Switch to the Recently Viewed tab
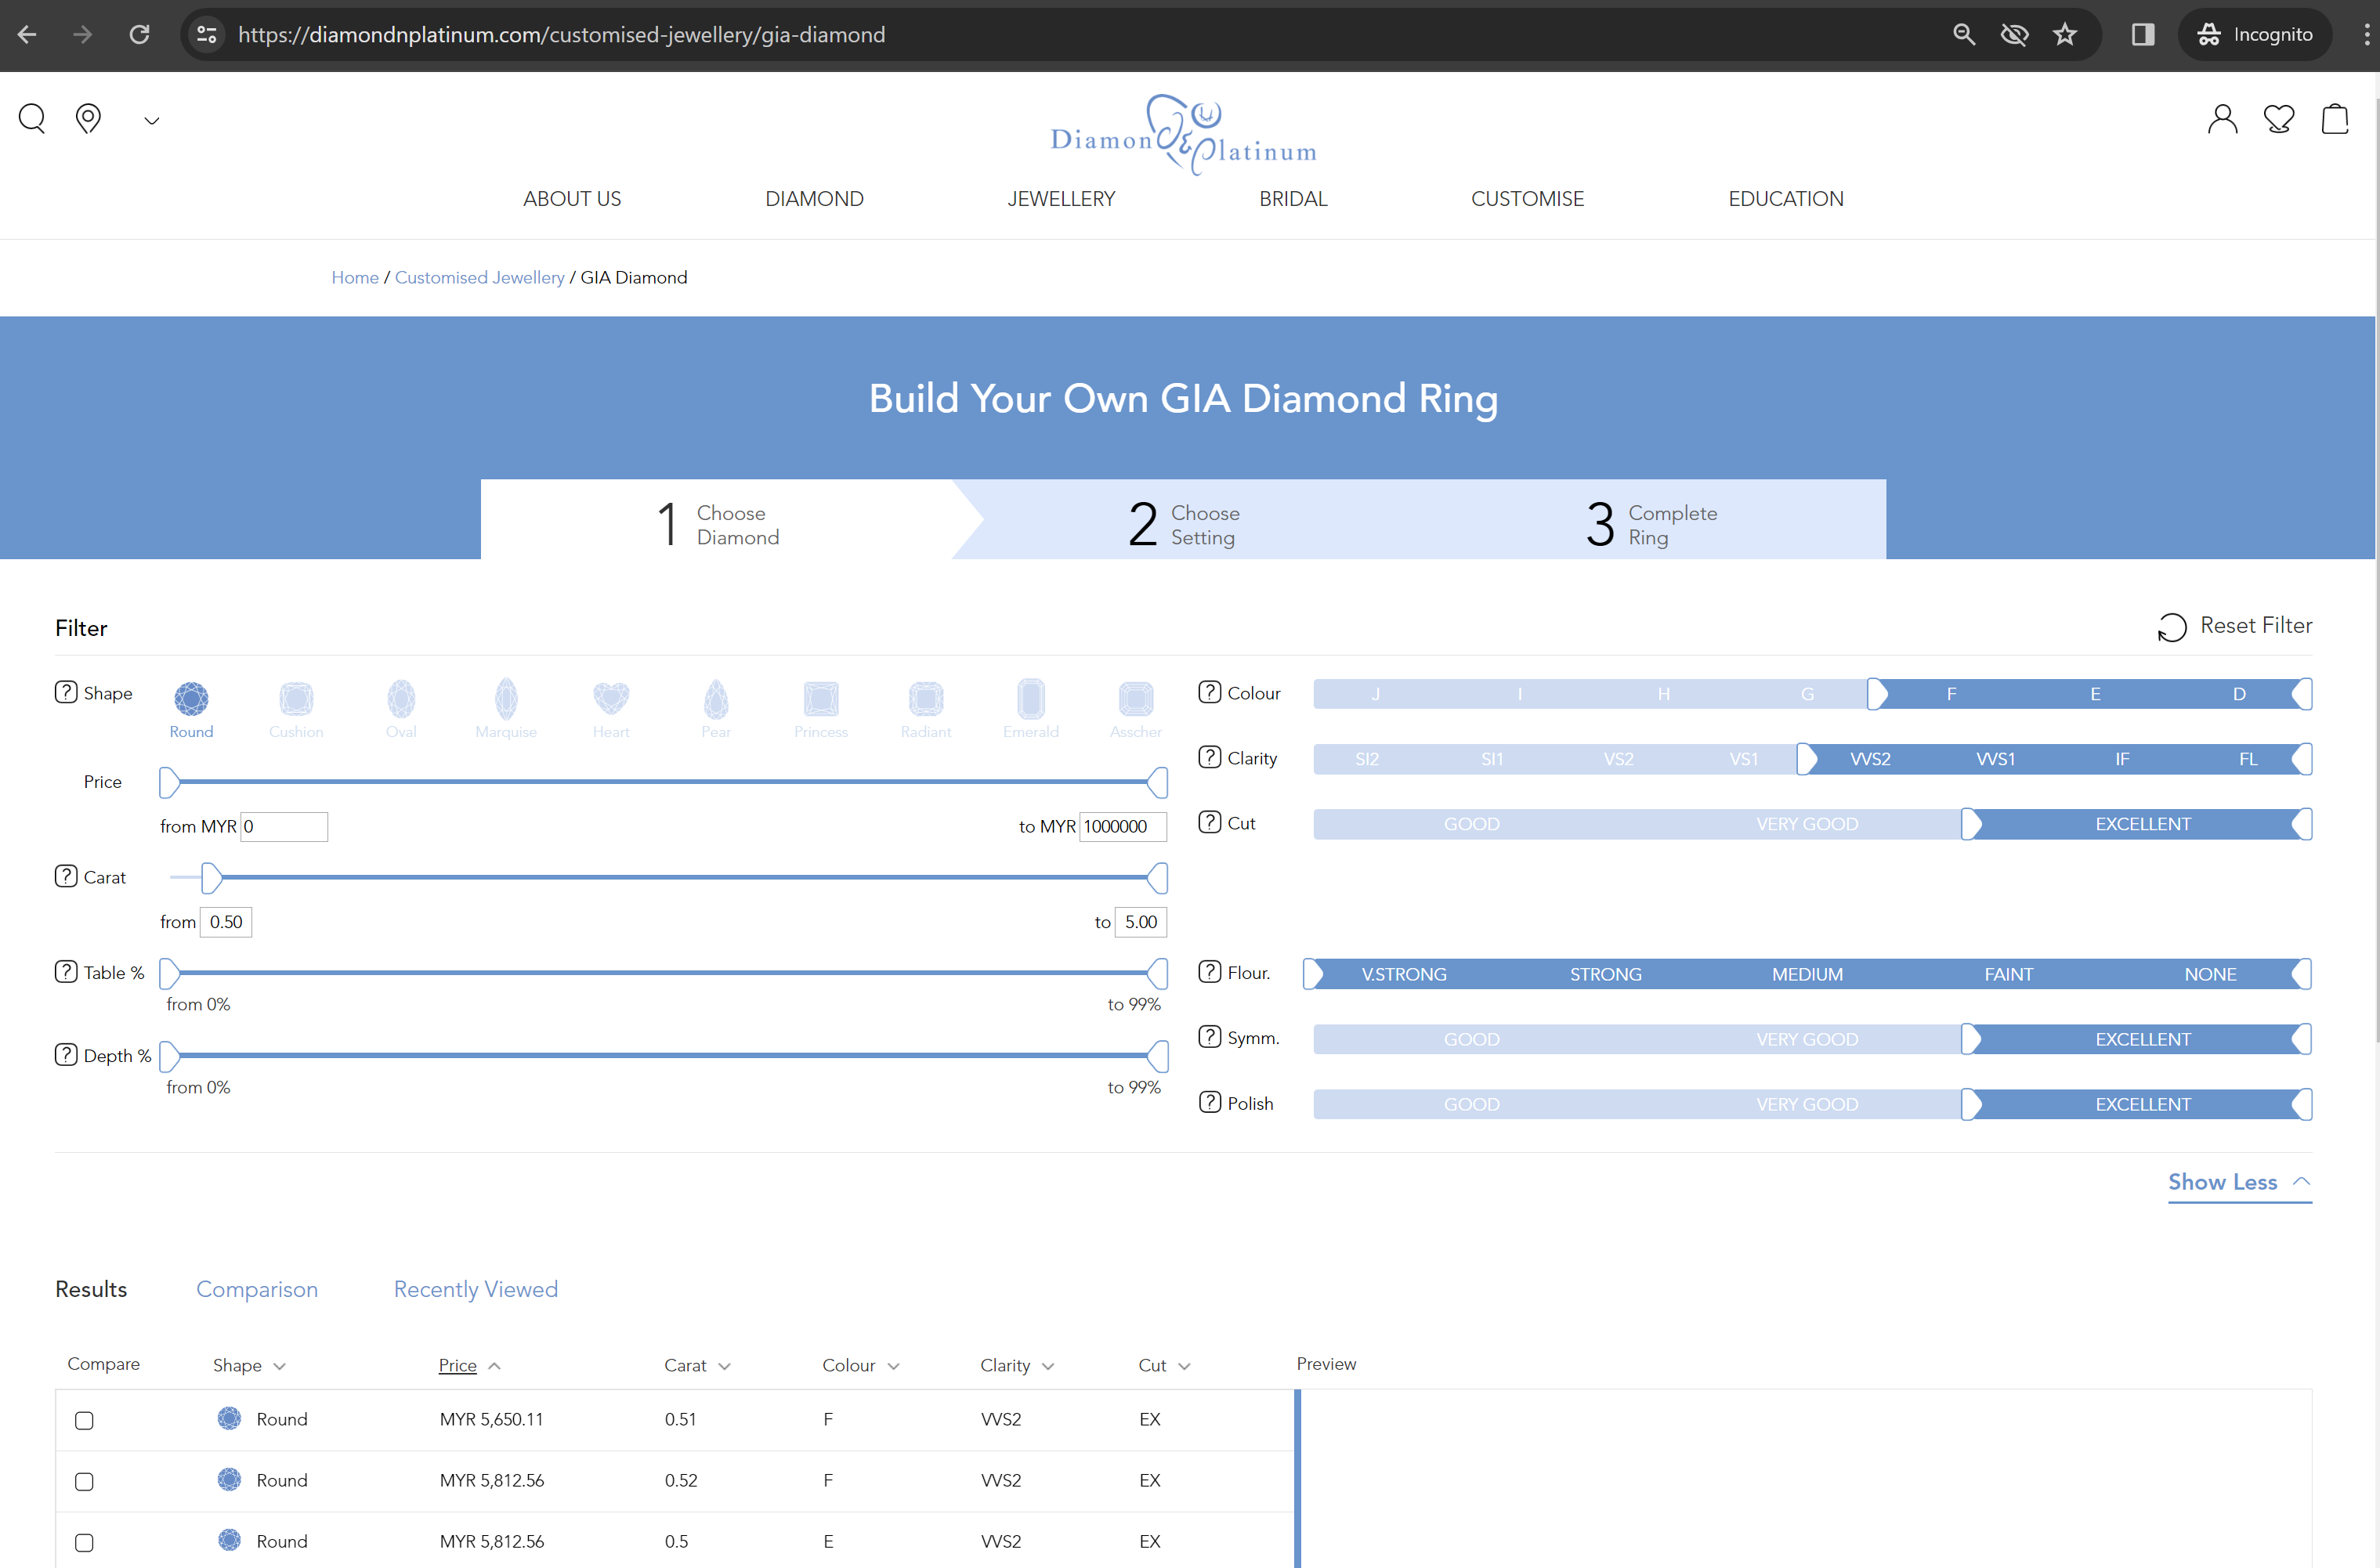 pos(476,1290)
